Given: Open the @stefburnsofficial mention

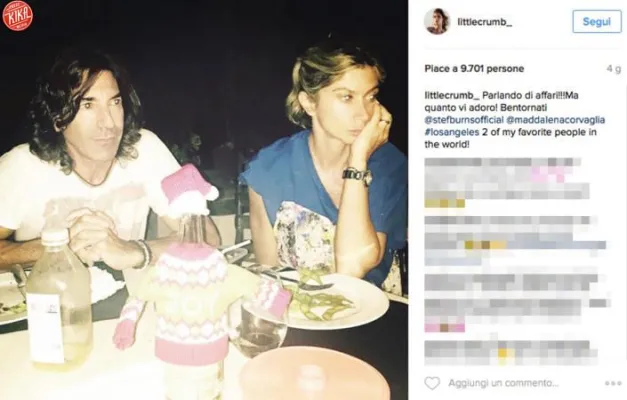Looking at the screenshot, I should (x=464, y=120).
